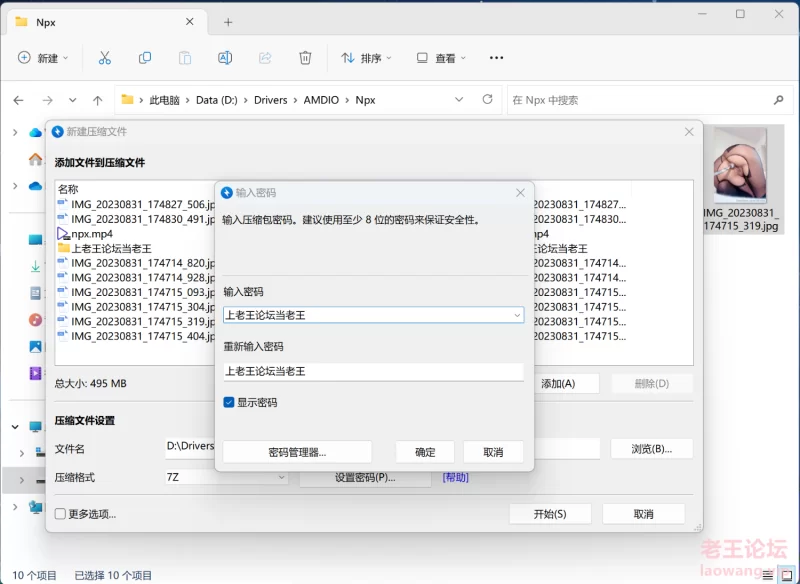Click the 确定 button in password dialog
The height and width of the screenshot is (584, 800).
(425, 452)
